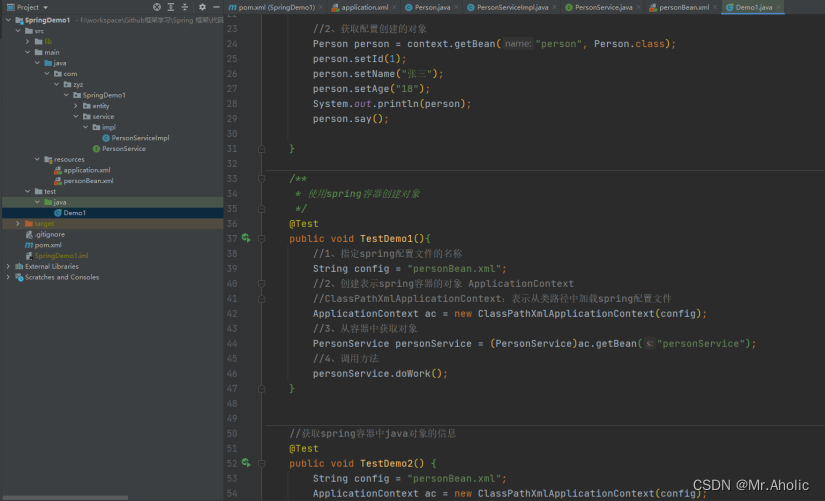Close the PersonService.java editor tab
This screenshot has height=501, width=825.
click(638, 7)
